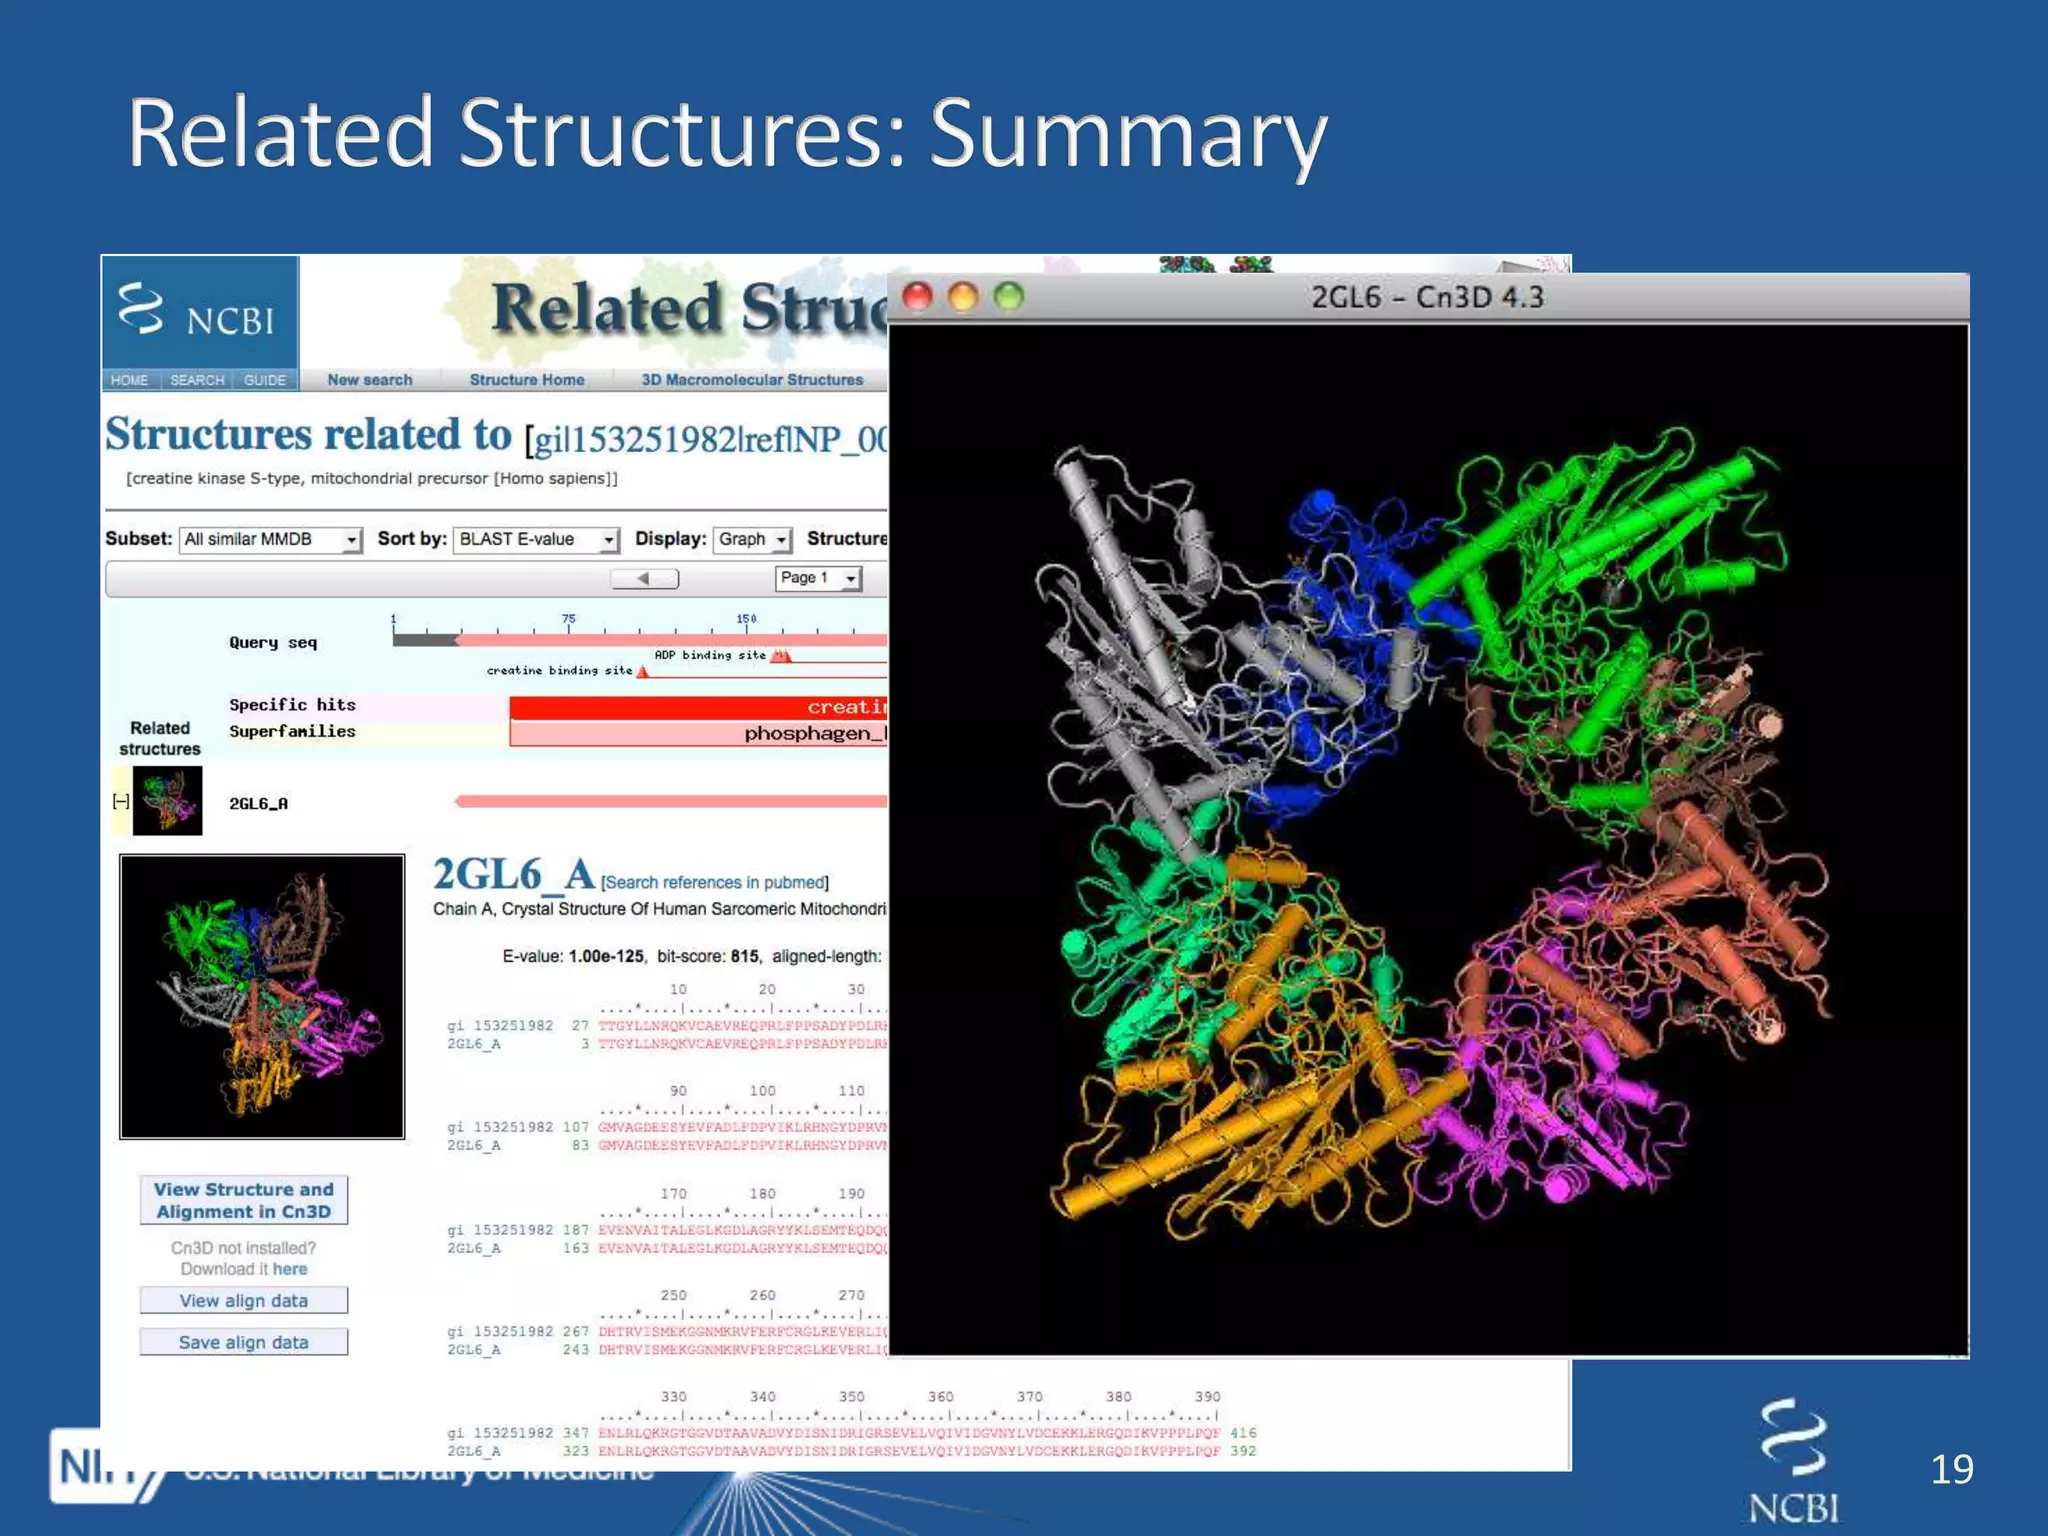The height and width of the screenshot is (1536, 2048).
Task: Open the Sort by BLAST E-value dropdown
Action: click(x=537, y=539)
